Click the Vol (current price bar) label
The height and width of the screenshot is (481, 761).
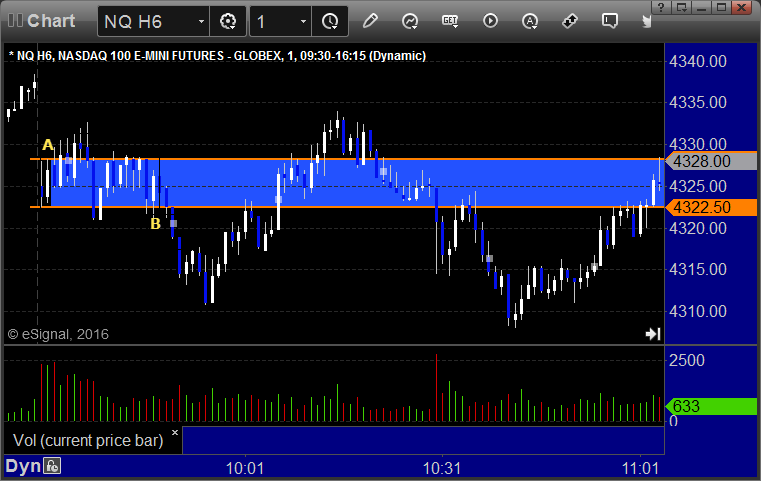coord(88,440)
